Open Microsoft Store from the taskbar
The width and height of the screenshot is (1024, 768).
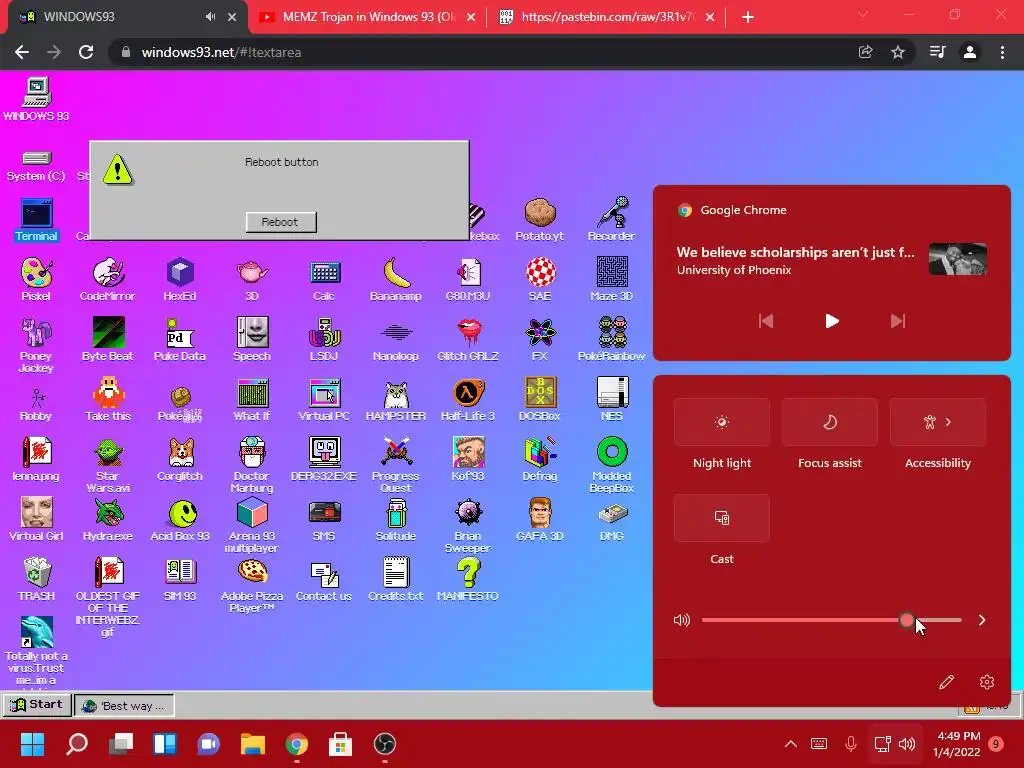(x=340, y=744)
